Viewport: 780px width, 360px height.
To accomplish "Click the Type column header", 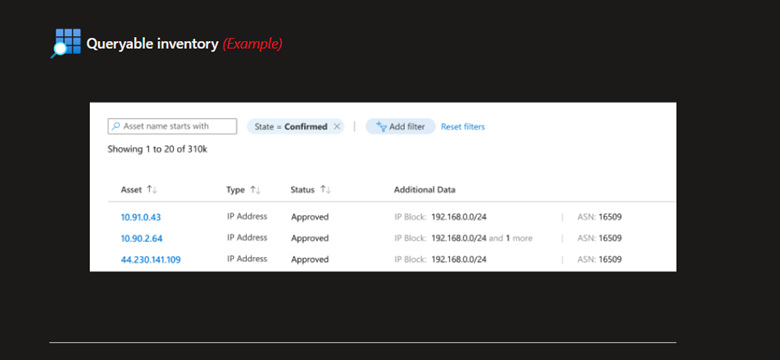I will point(235,189).
